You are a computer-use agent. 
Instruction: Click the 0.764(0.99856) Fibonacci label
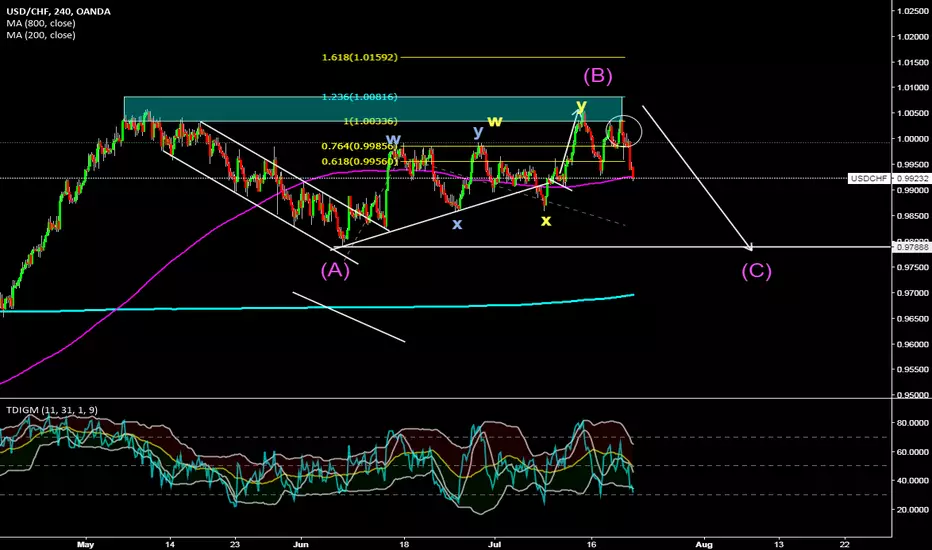360,146
